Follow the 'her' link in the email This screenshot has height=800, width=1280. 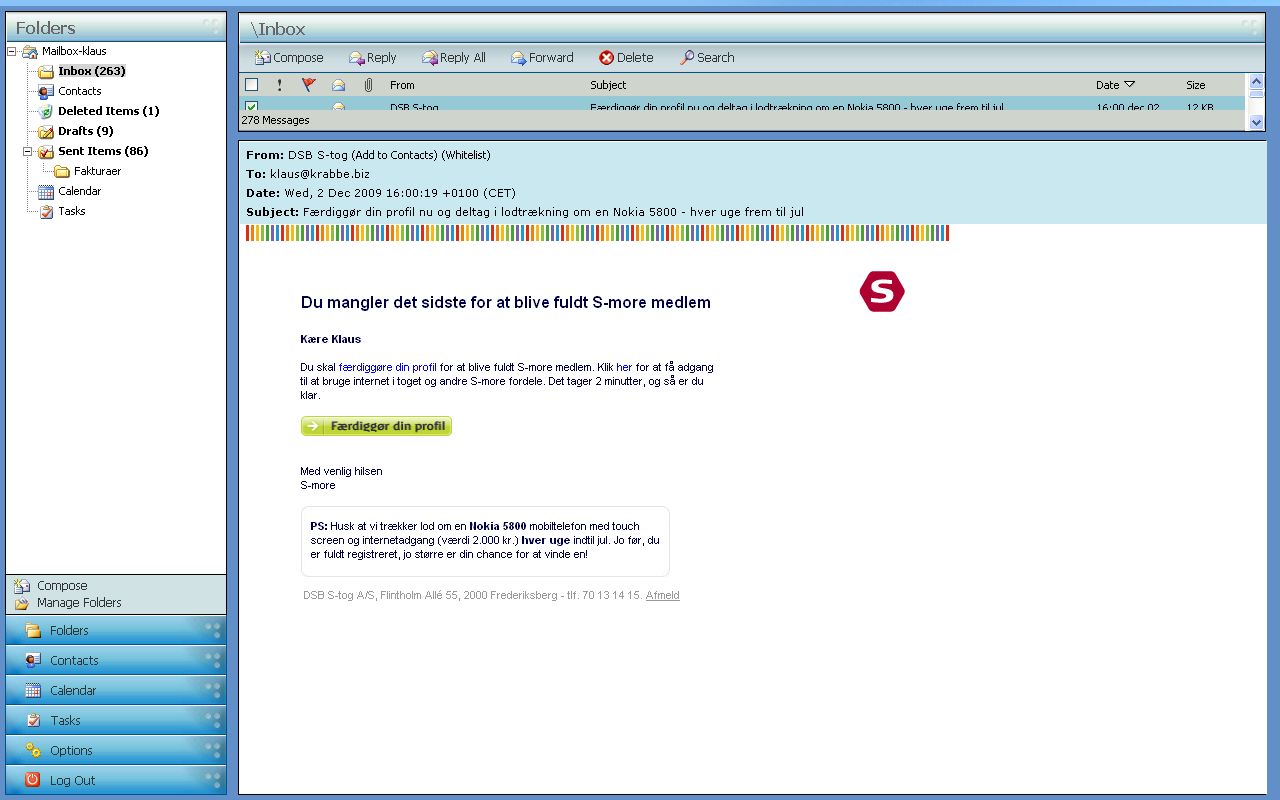click(624, 367)
